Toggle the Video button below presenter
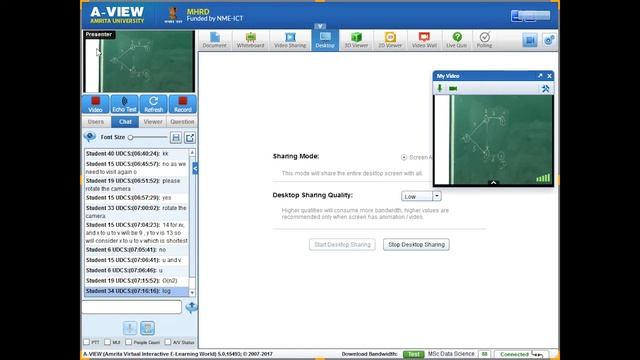 pyautogui.click(x=96, y=104)
